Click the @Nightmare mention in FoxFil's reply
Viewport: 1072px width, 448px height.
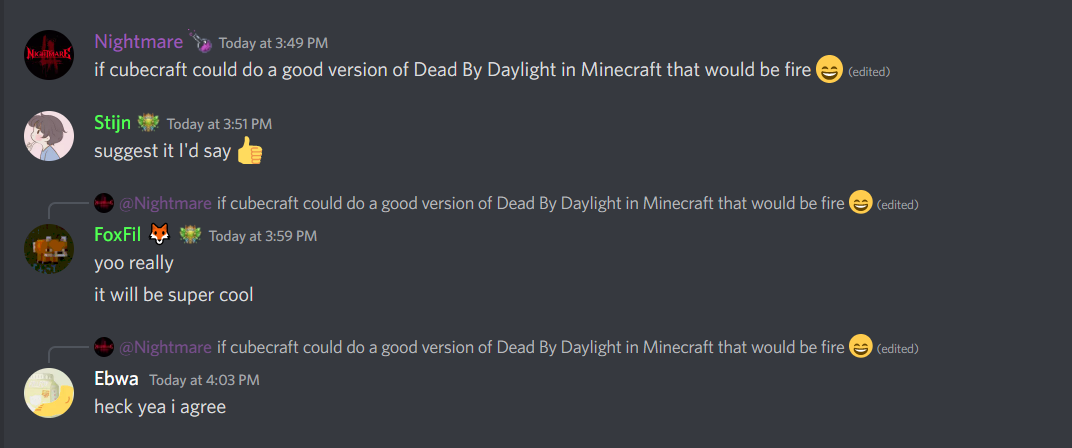tap(165, 203)
